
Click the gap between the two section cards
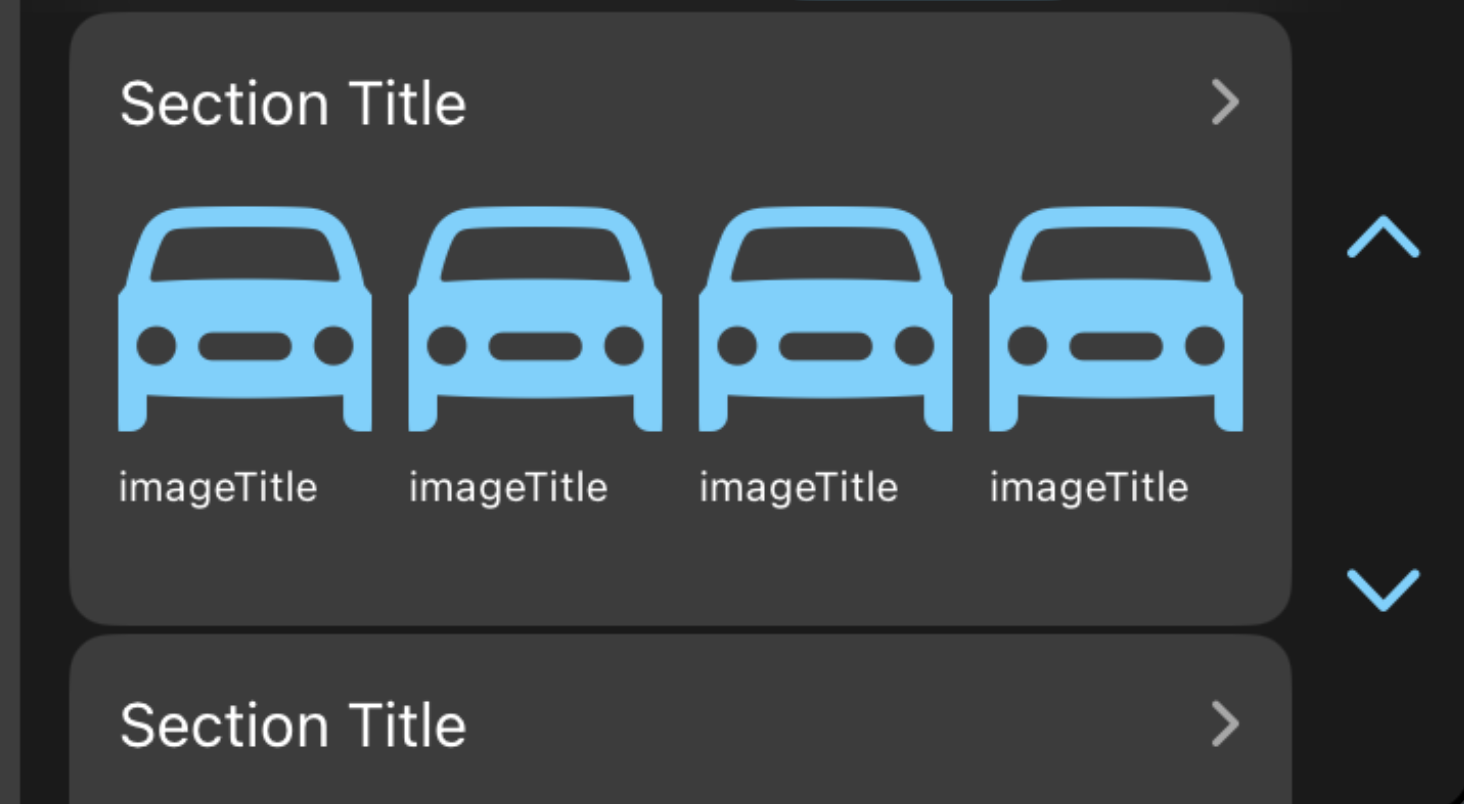coord(680,630)
